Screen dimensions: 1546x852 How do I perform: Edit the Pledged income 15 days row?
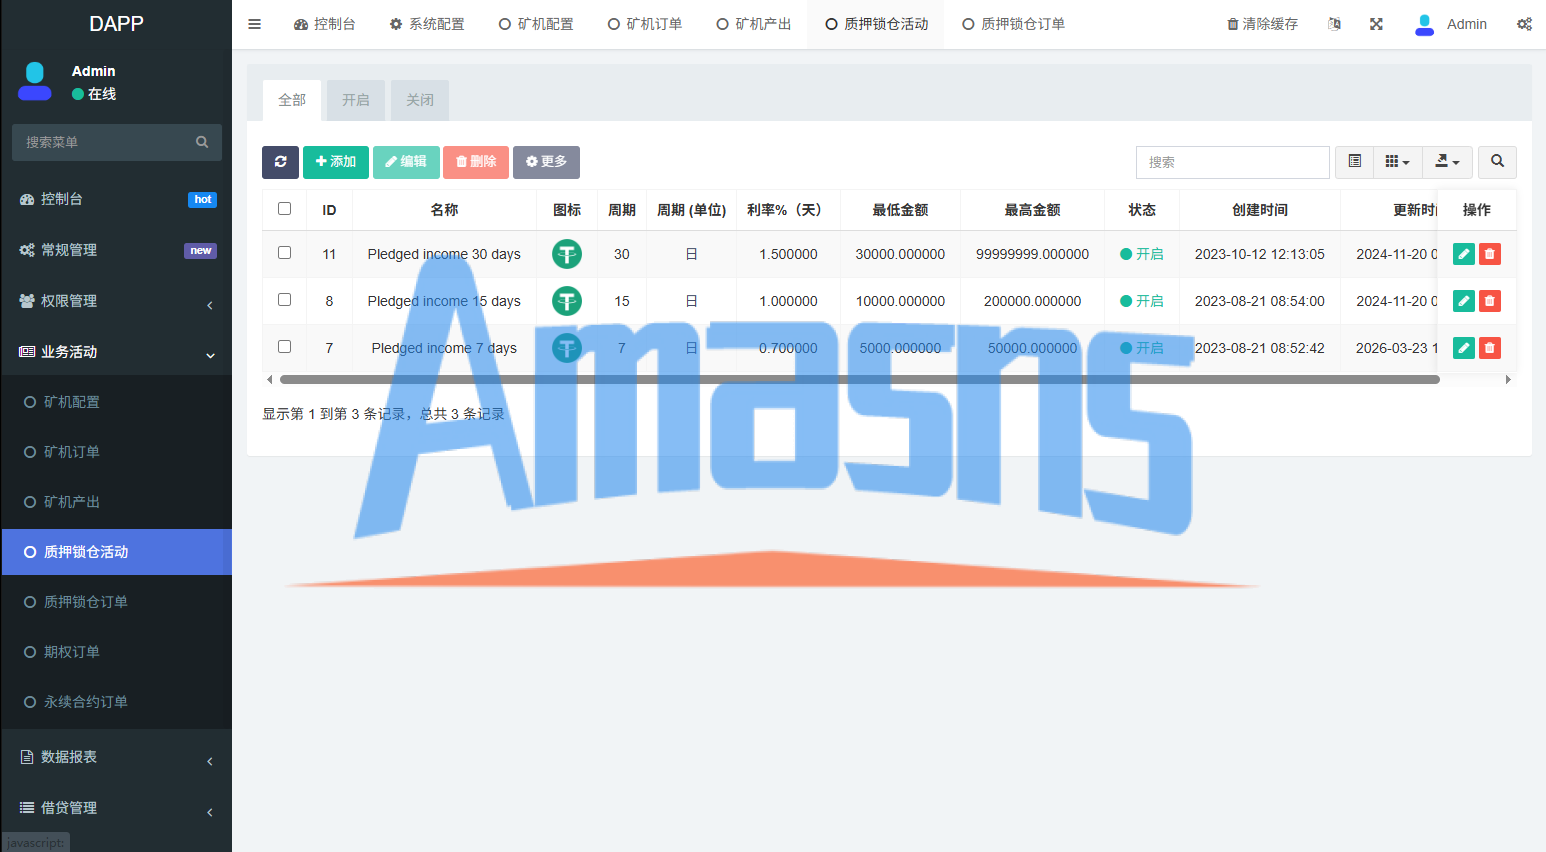point(1464,301)
